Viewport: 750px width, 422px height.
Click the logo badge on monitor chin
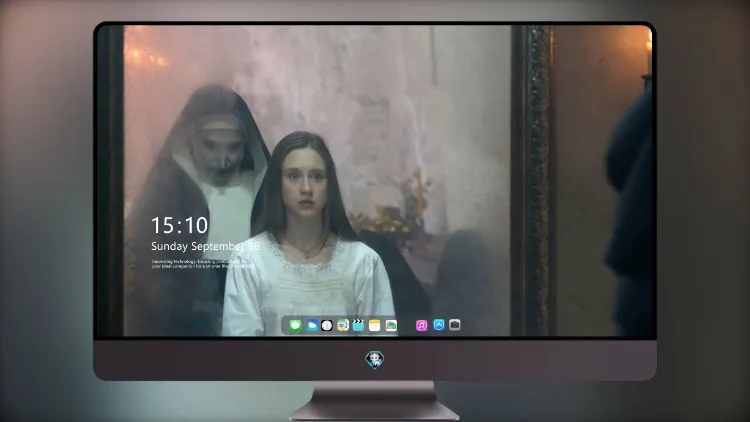tap(375, 359)
